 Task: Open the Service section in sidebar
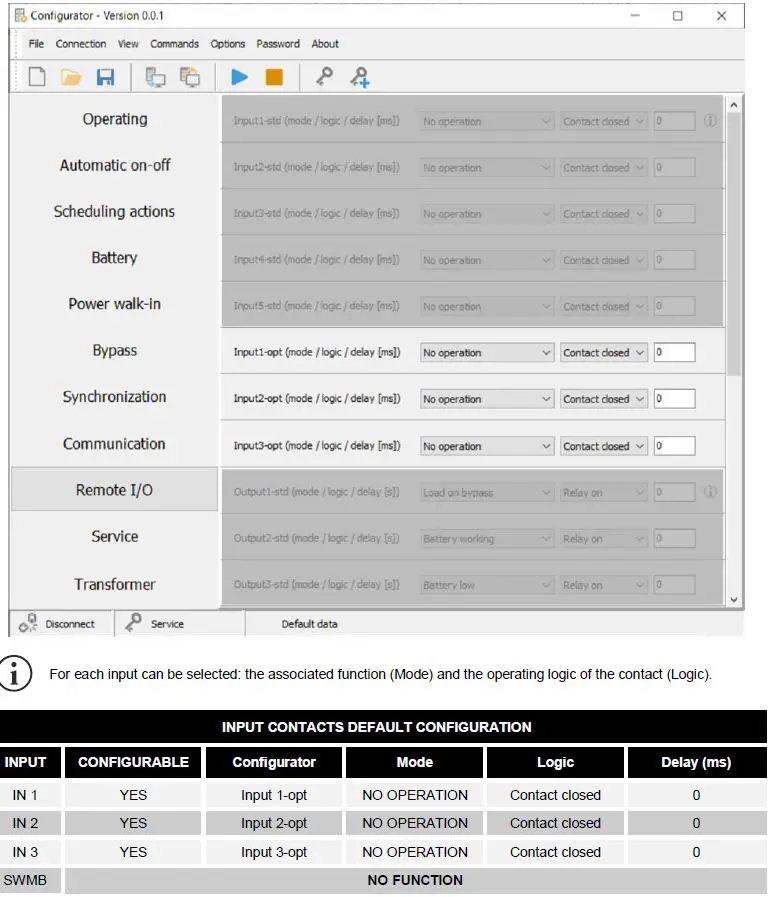(114, 536)
